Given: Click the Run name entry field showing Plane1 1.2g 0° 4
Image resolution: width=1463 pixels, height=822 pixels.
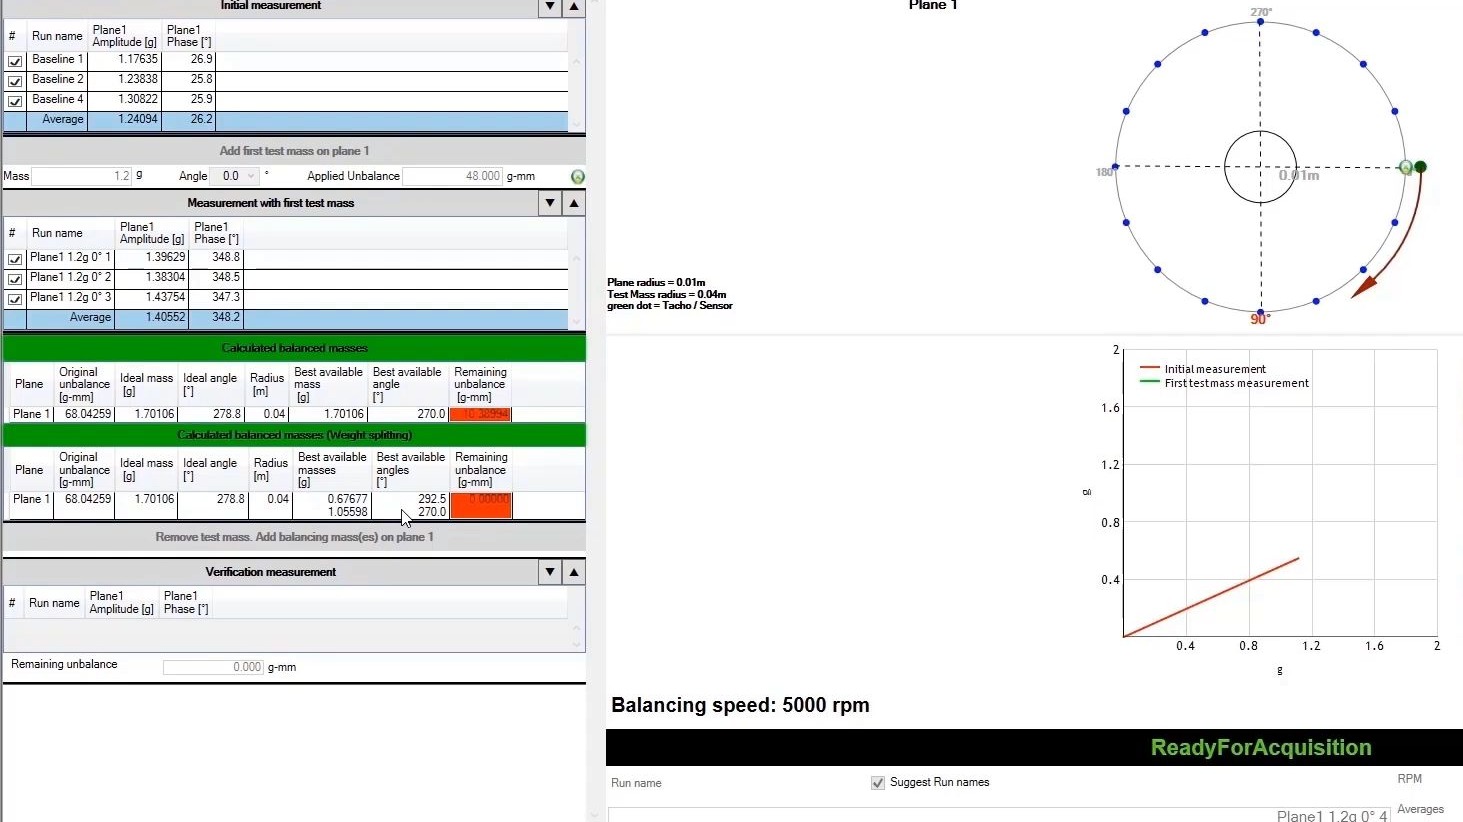Looking at the screenshot, I should (x=1000, y=815).
